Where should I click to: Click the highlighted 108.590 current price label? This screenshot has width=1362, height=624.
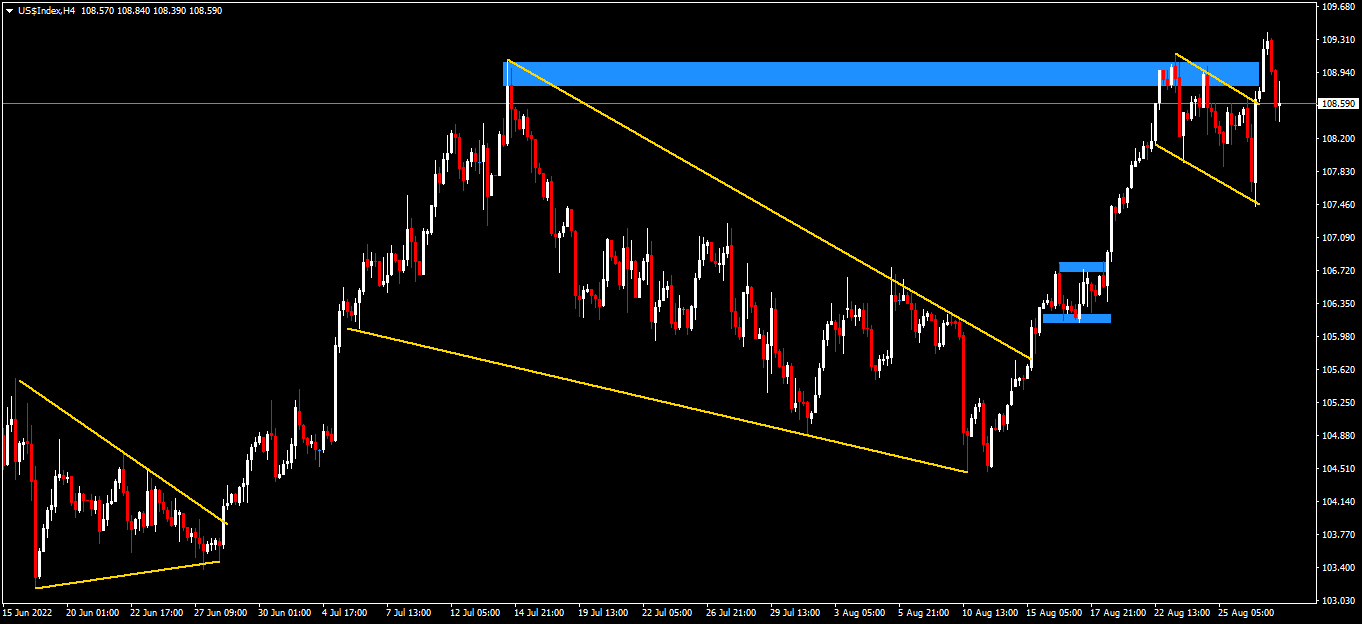1338,104
